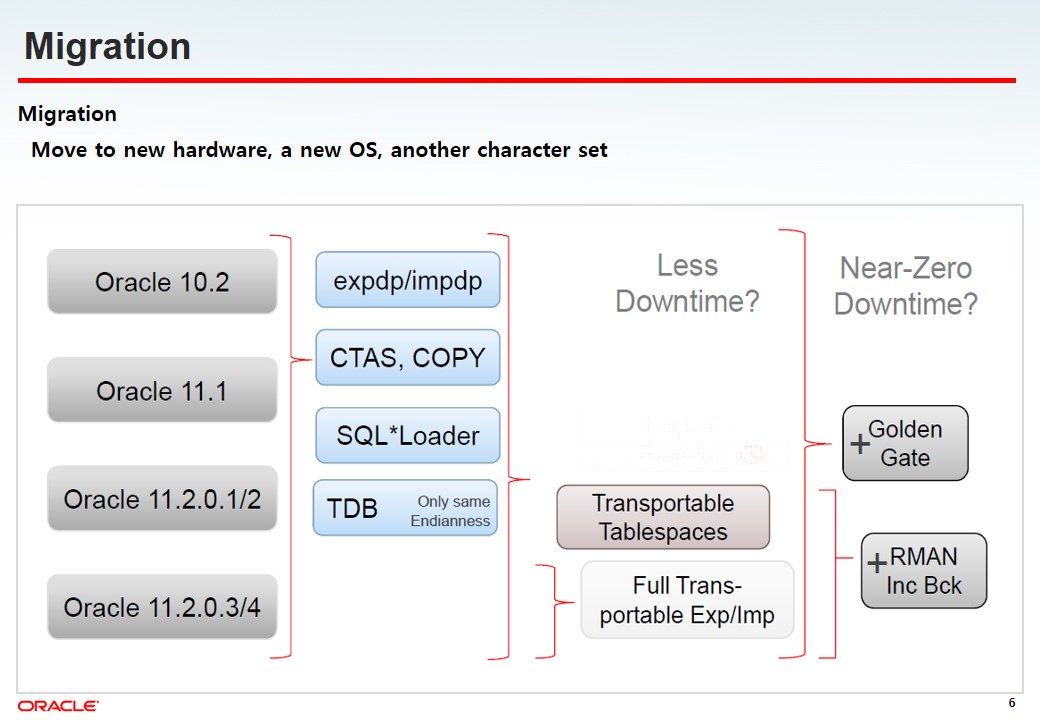Click the expdp/impdp method box
This screenshot has height=720, width=1040.
[x=408, y=280]
